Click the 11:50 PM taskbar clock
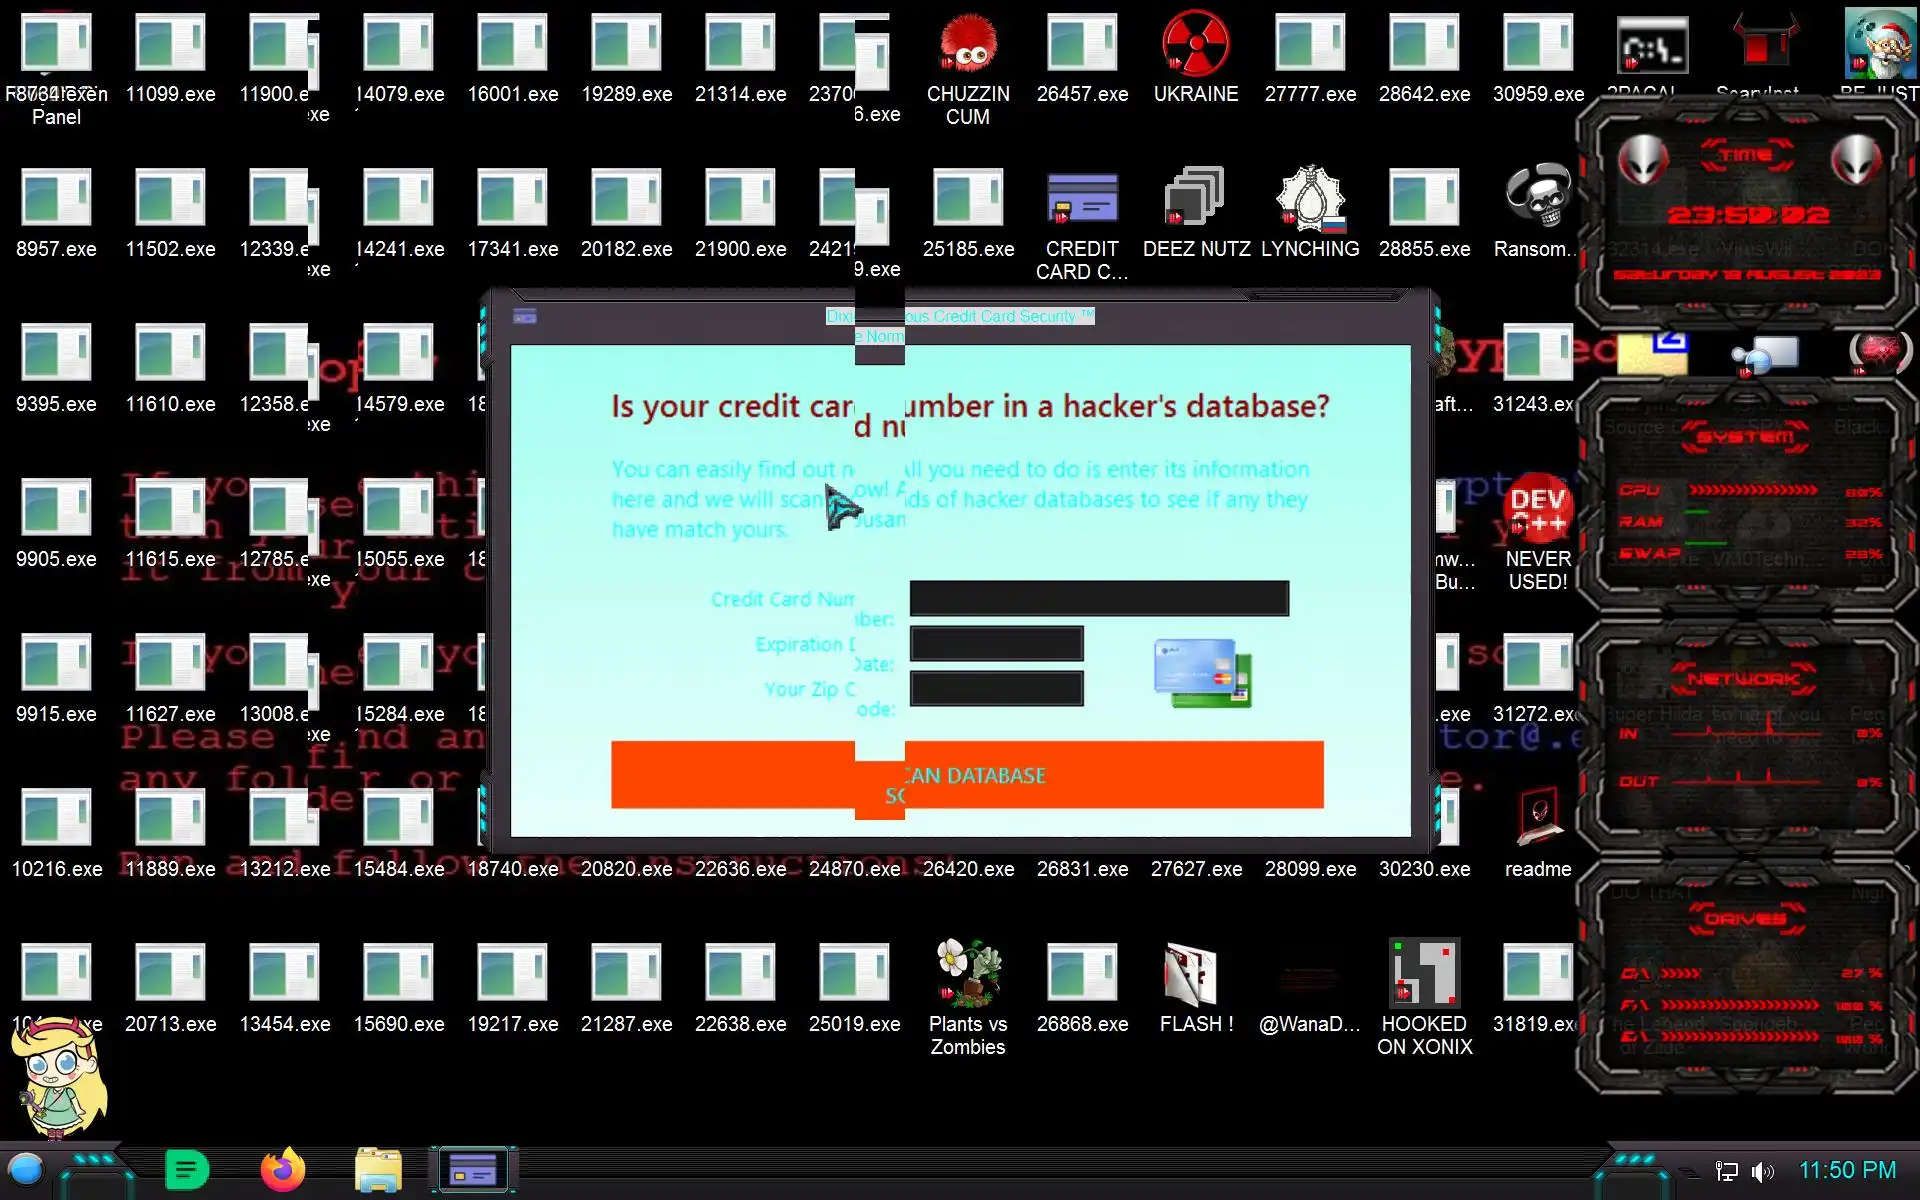 (1846, 1170)
